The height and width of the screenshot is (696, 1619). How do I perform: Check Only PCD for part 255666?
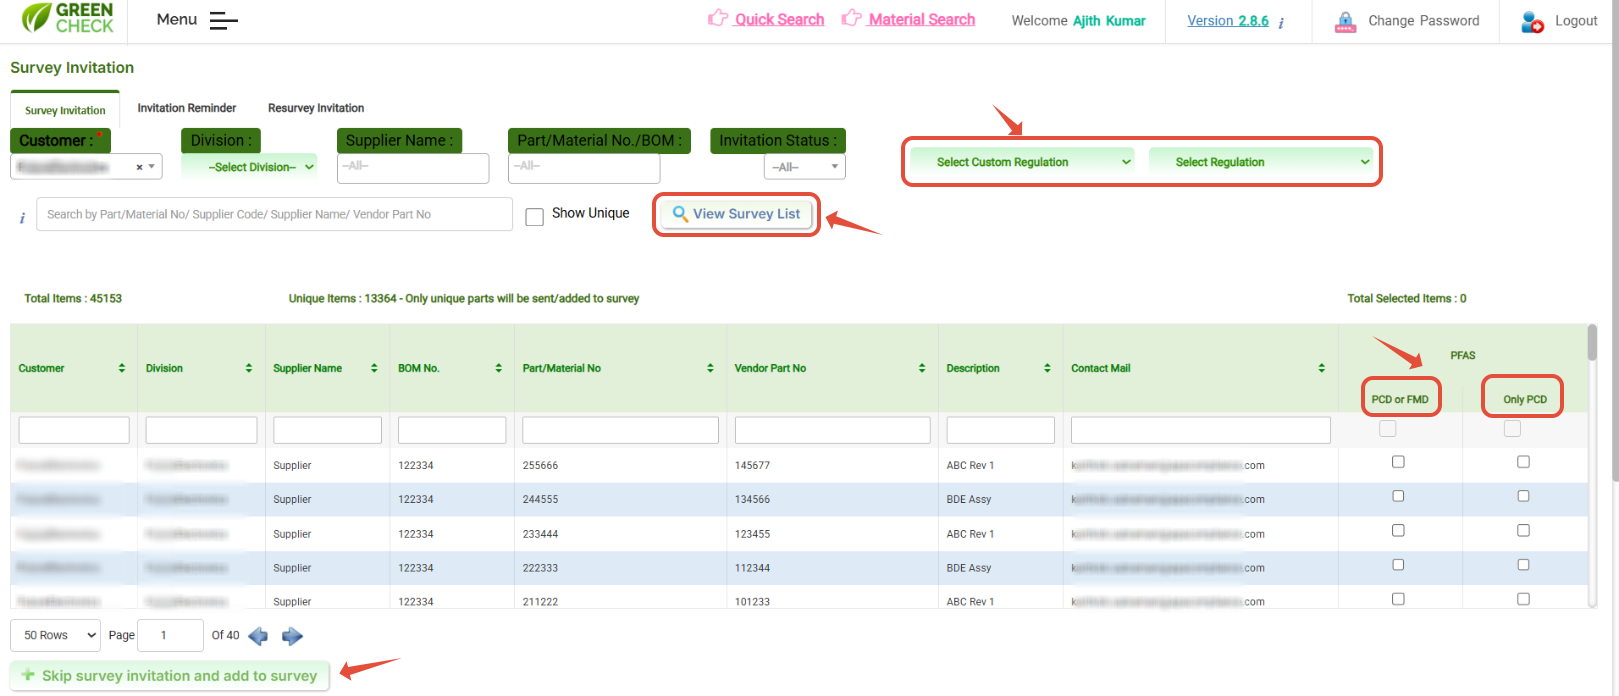1523,462
